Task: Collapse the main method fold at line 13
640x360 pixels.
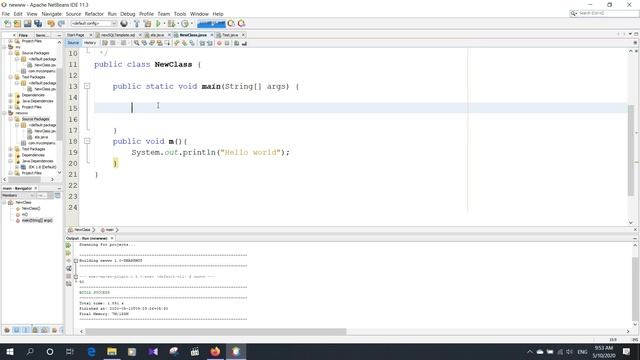Action: click(87, 86)
